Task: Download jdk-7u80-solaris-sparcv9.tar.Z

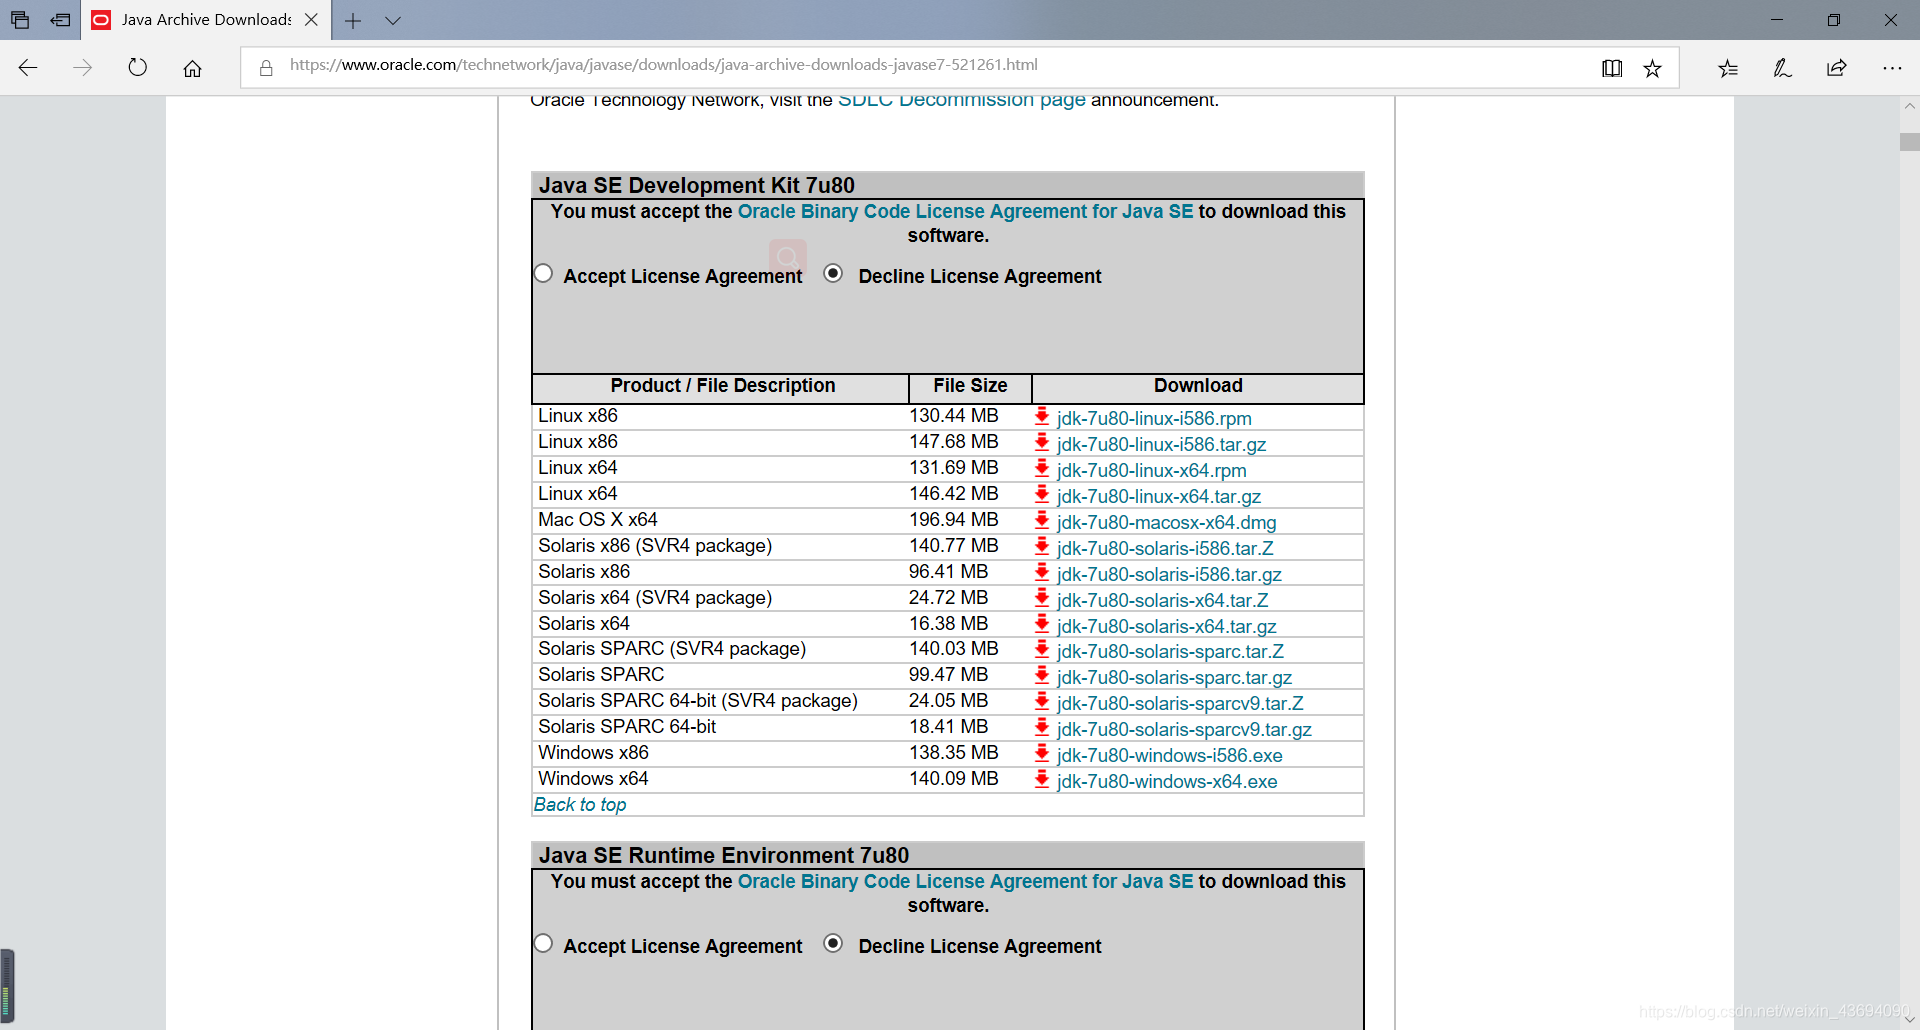Action: pyautogui.click(x=1180, y=704)
